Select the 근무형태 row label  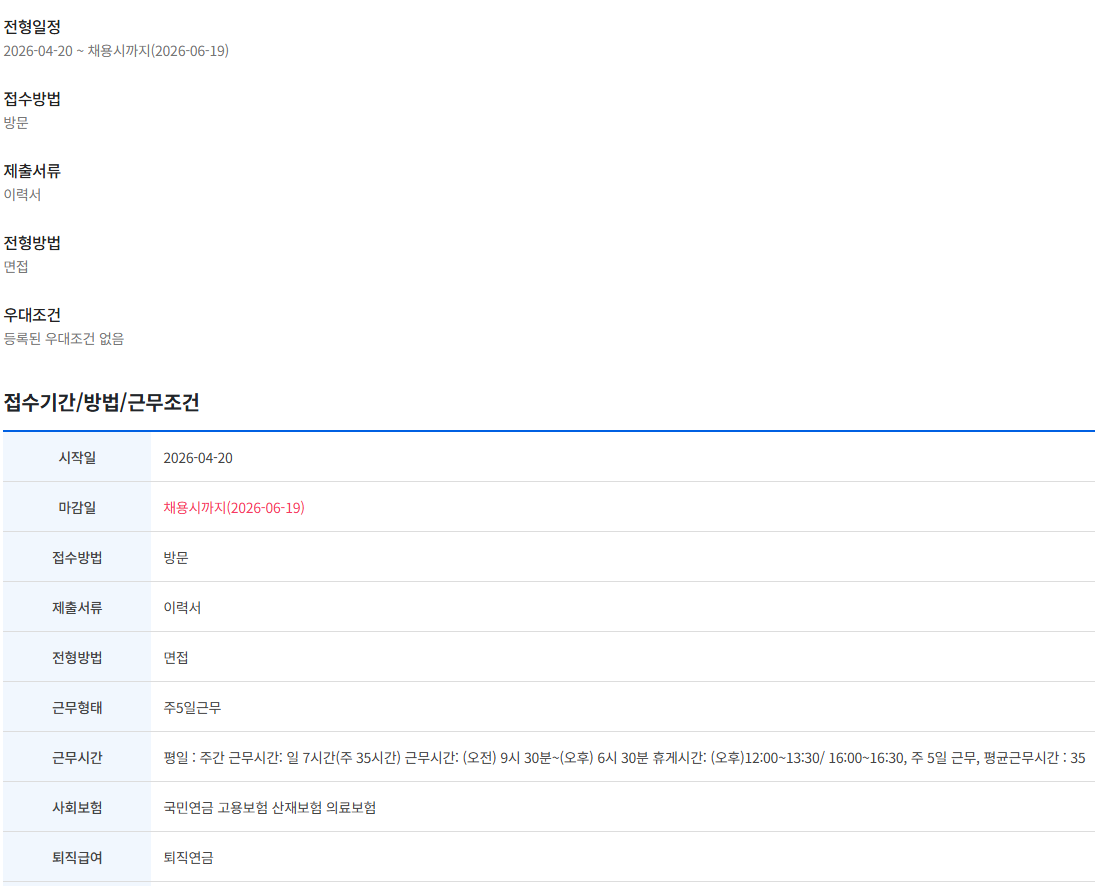click(77, 708)
